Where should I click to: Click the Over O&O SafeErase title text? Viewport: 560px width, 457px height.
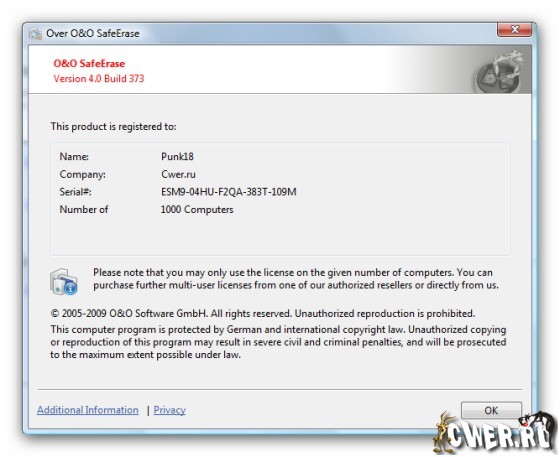coord(93,34)
